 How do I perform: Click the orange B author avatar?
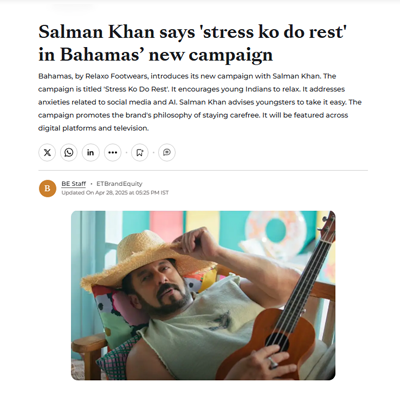click(47, 188)
